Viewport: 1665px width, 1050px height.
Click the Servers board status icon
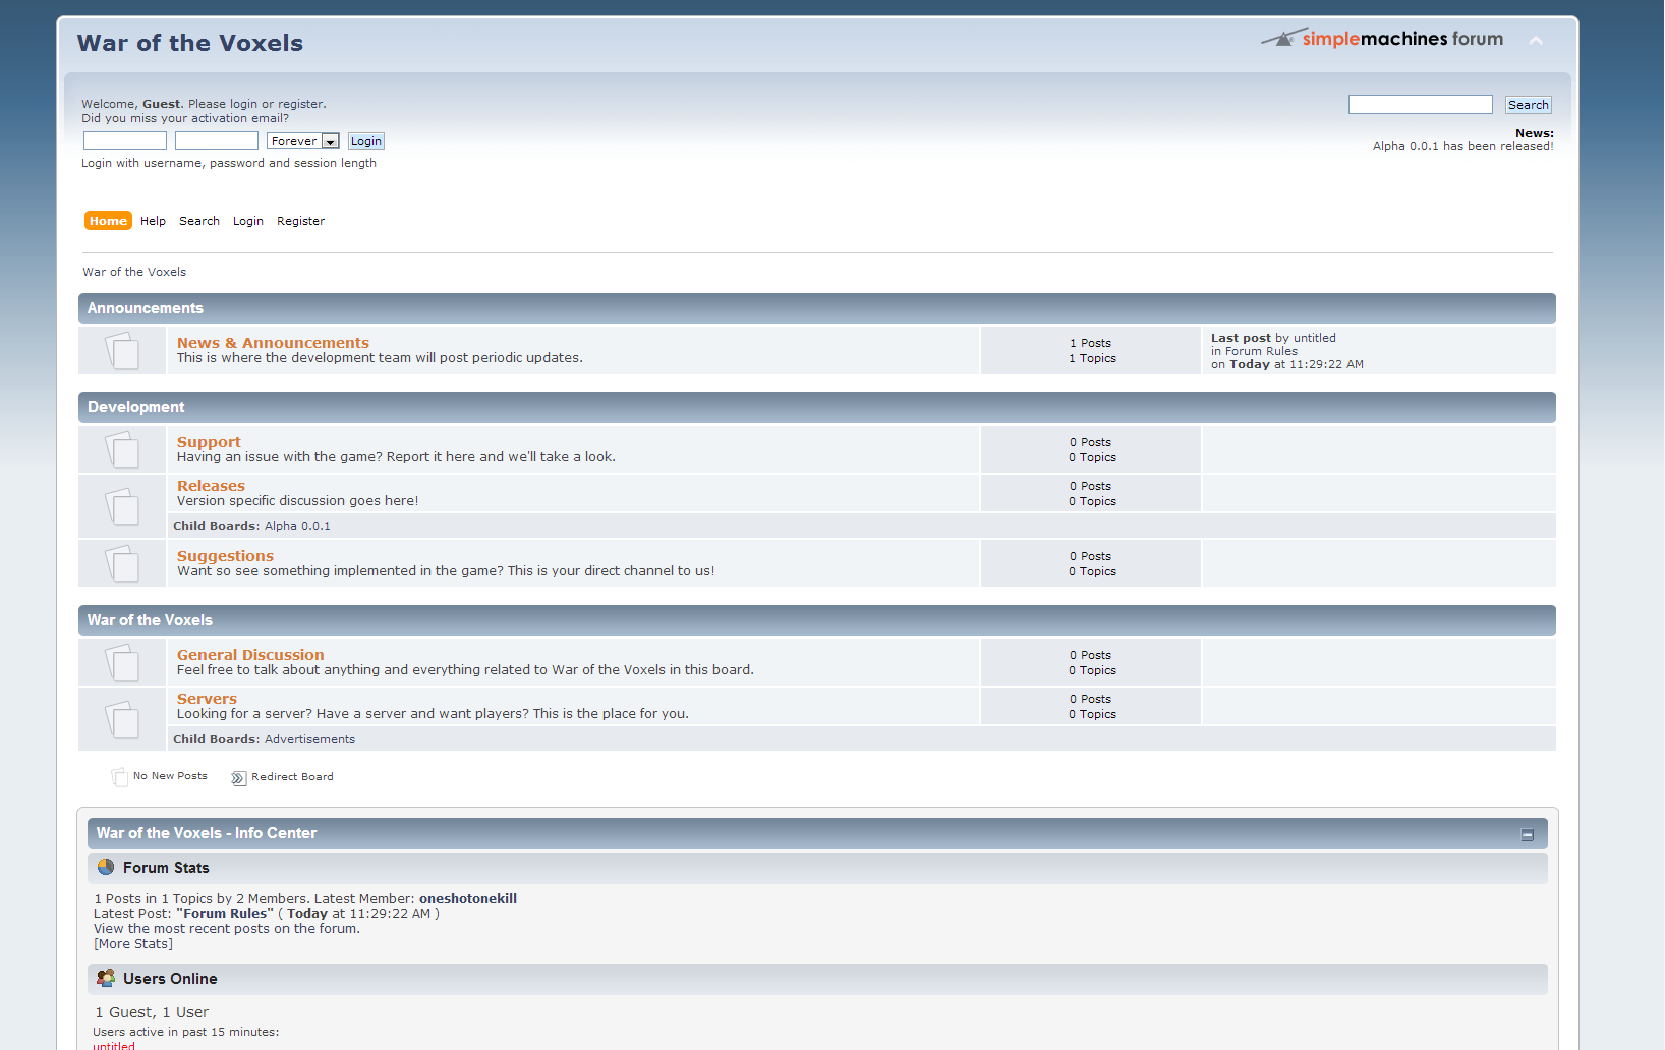tap(122, 719)
